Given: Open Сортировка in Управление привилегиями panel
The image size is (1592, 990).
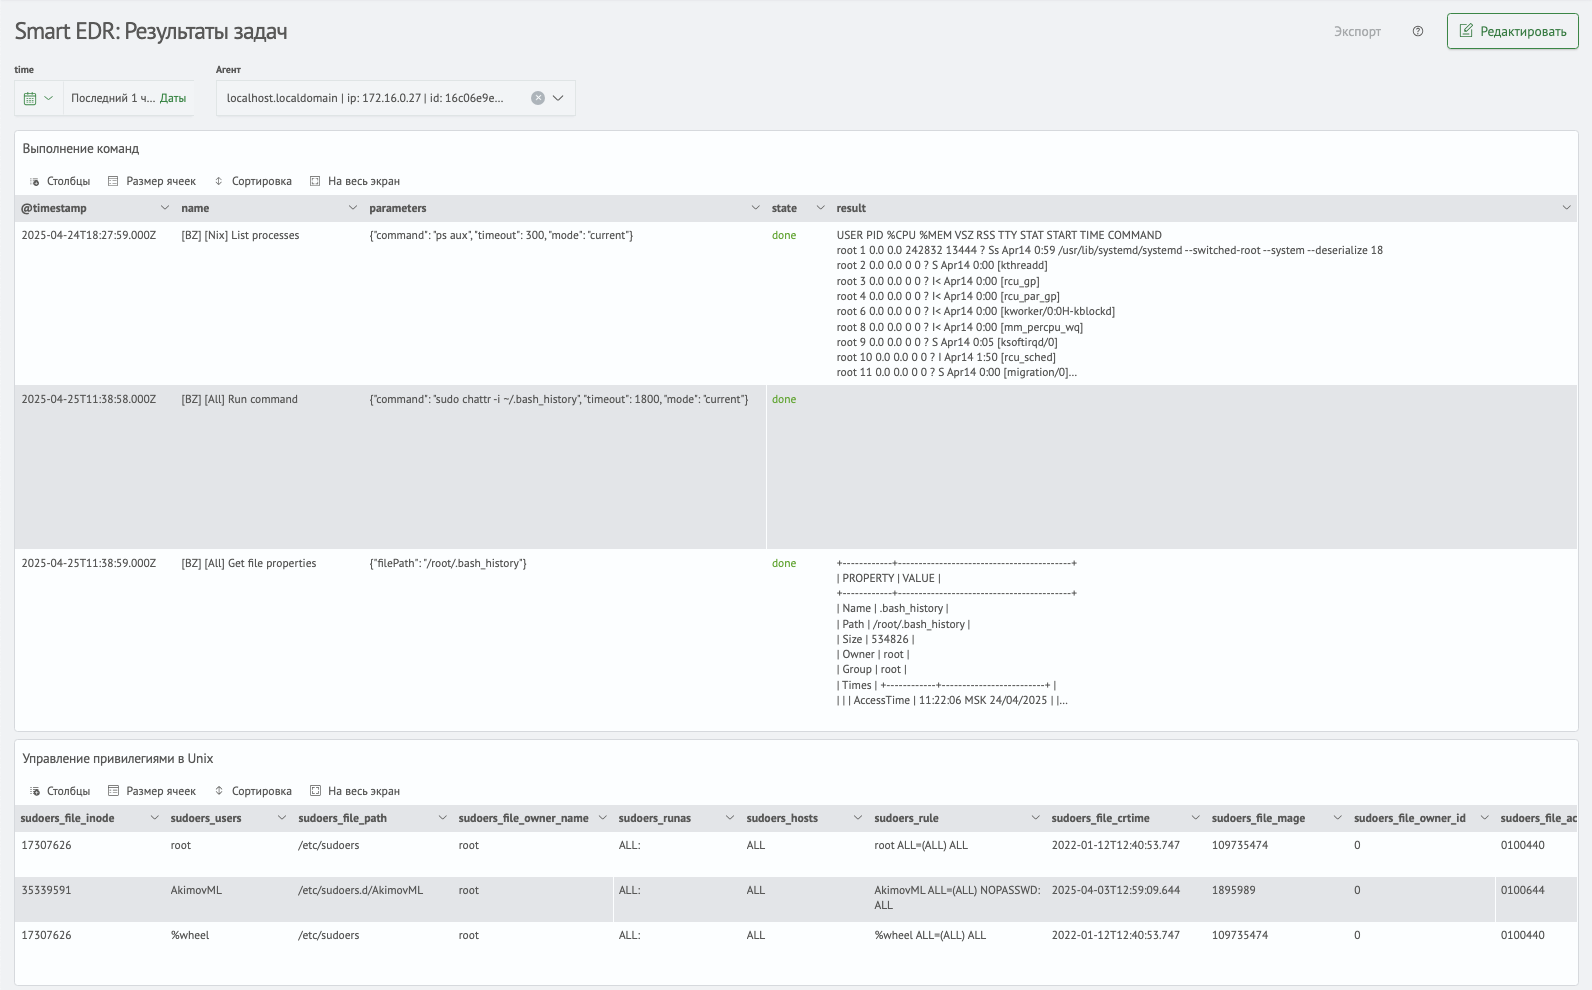Looking at the screenshot, I should 253,791.
